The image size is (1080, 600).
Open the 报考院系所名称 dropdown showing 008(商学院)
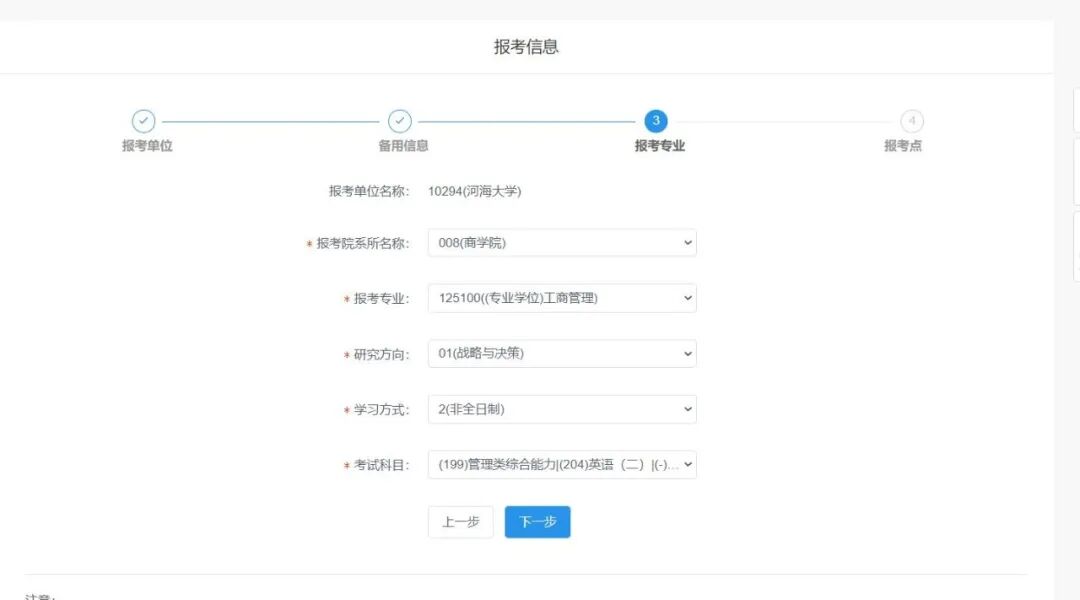coord(562,242)
